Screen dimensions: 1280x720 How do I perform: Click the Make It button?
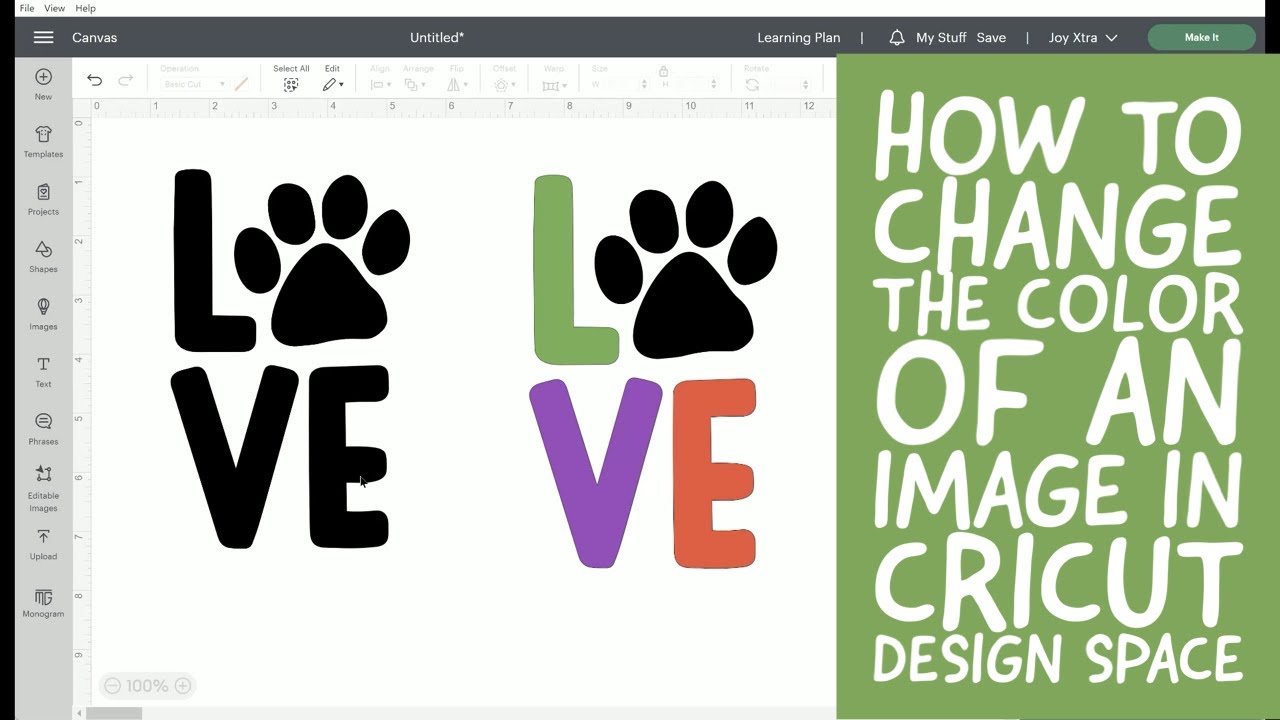coord(1201,37)
